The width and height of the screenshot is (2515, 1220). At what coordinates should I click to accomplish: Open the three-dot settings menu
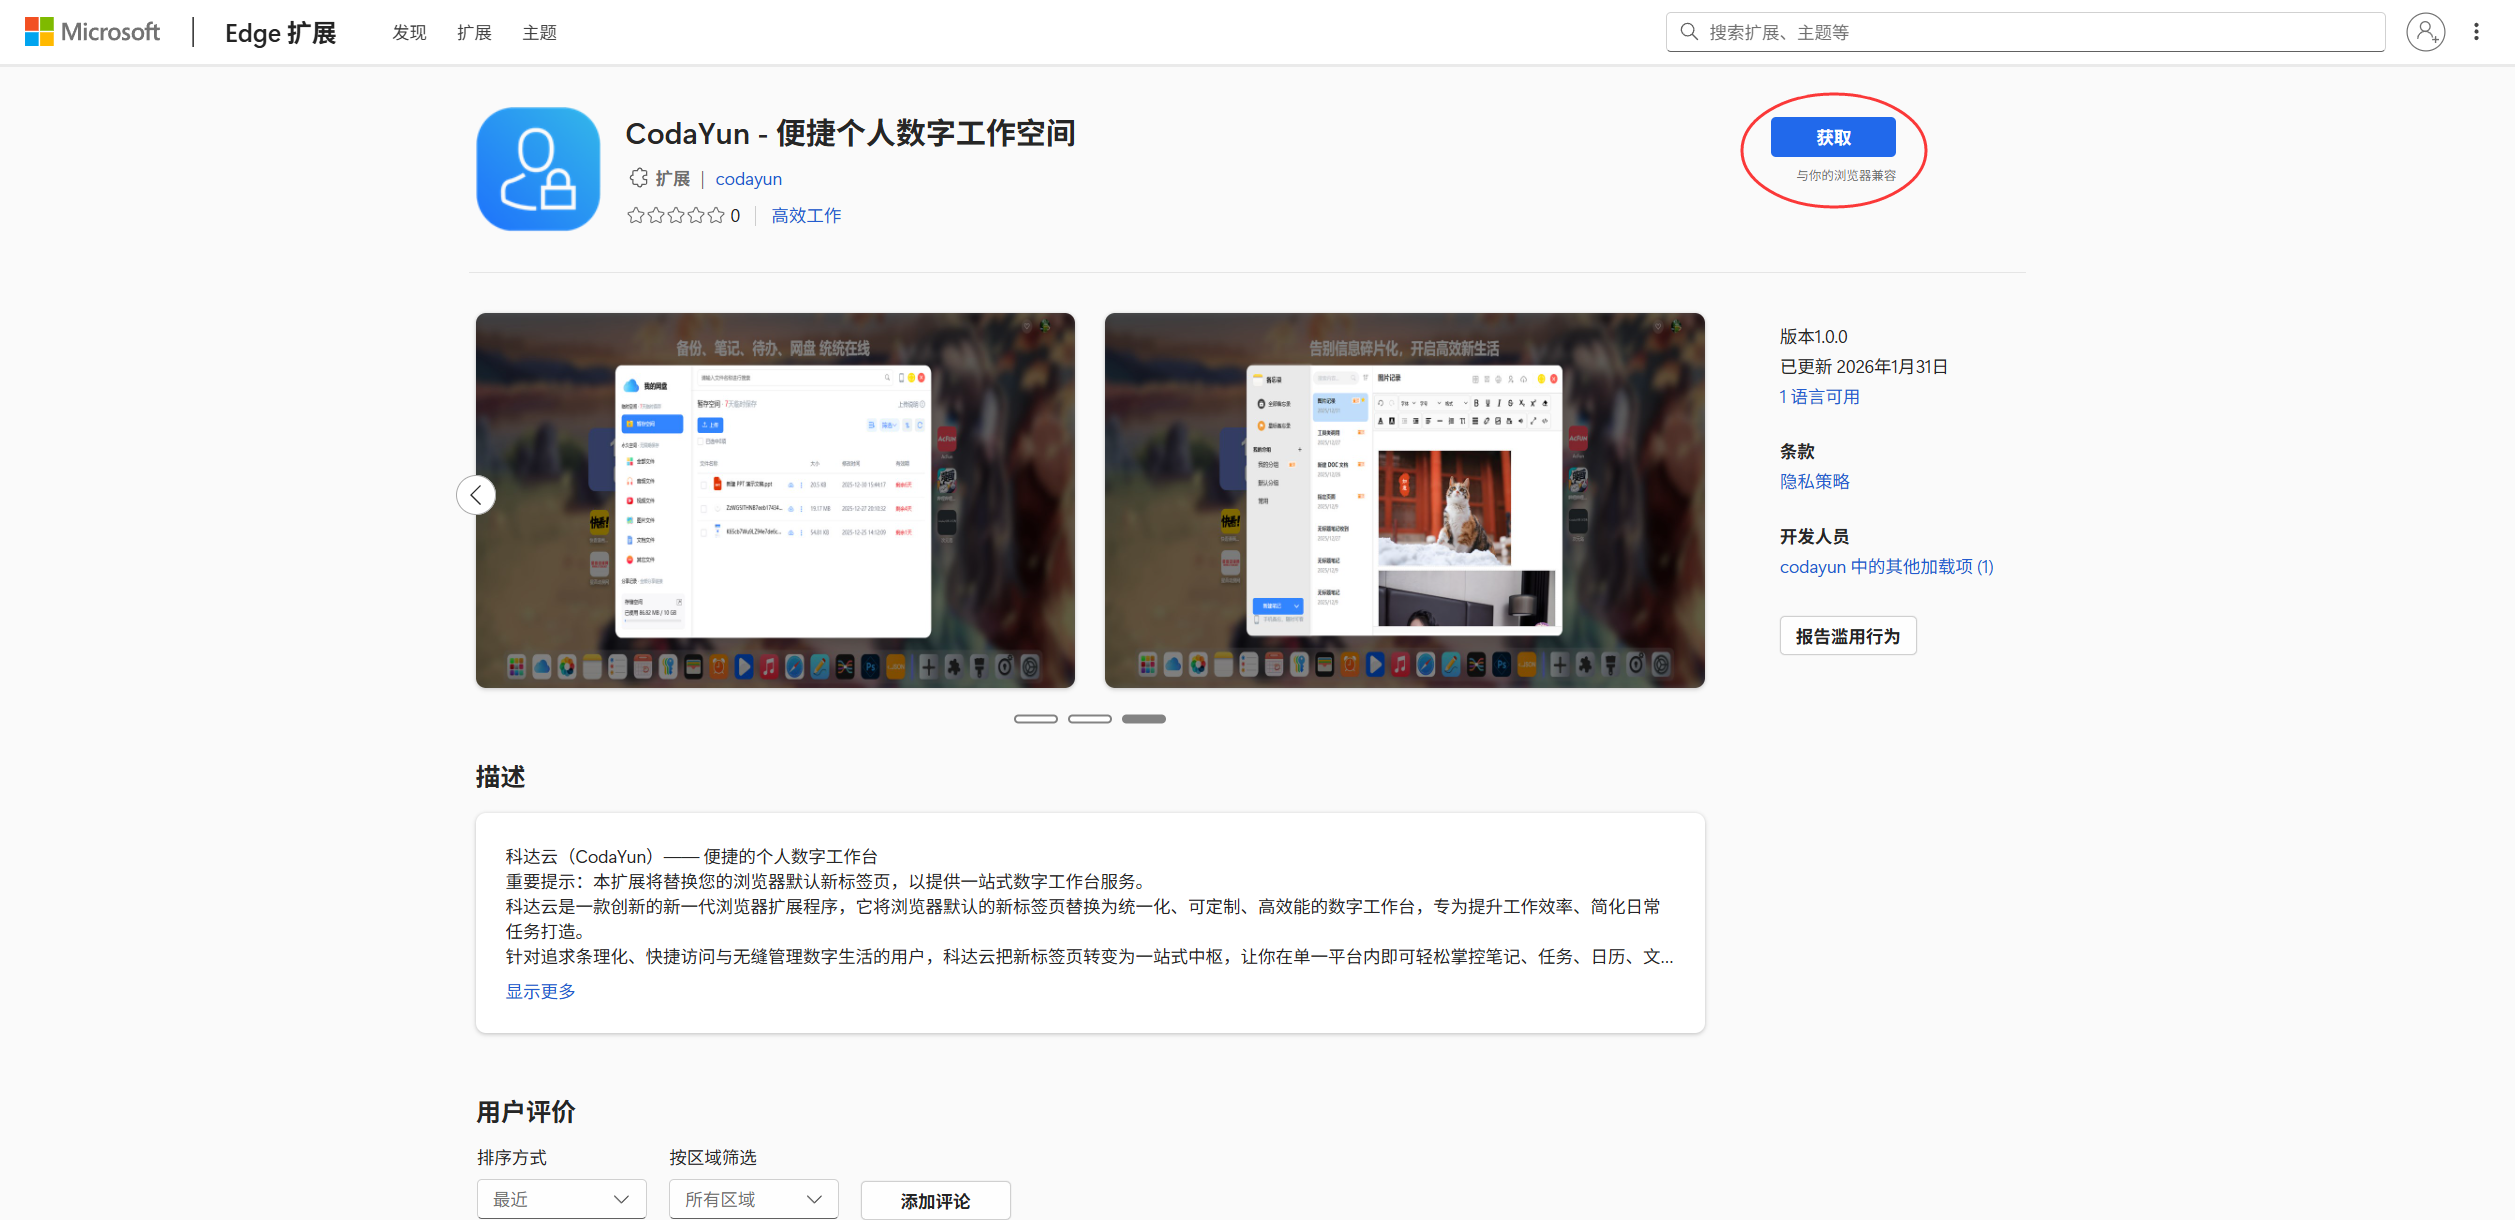(x=2476, y=32)
